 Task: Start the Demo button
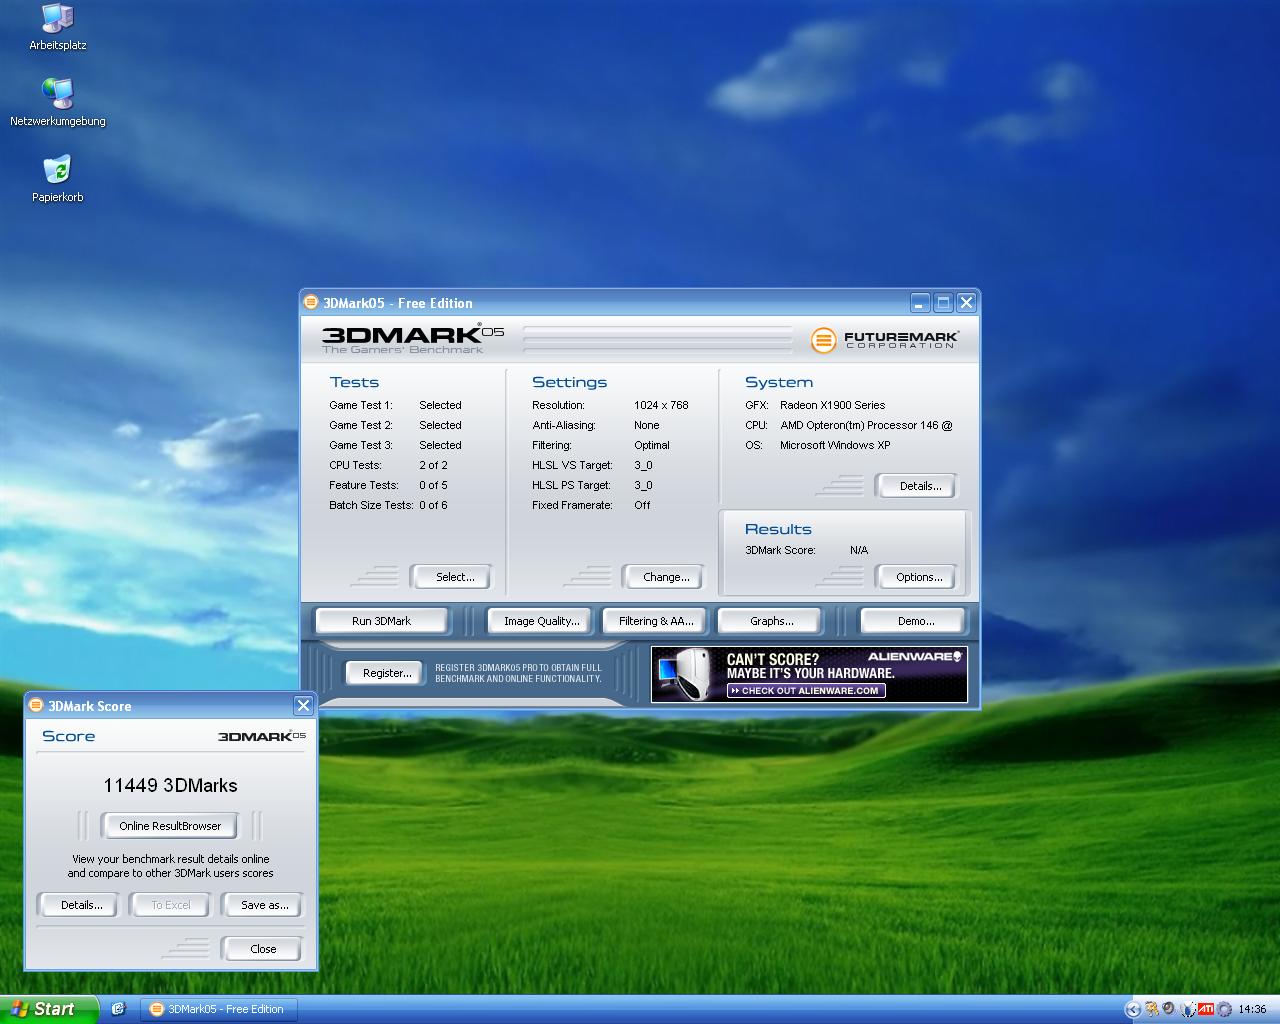point(915,621)
